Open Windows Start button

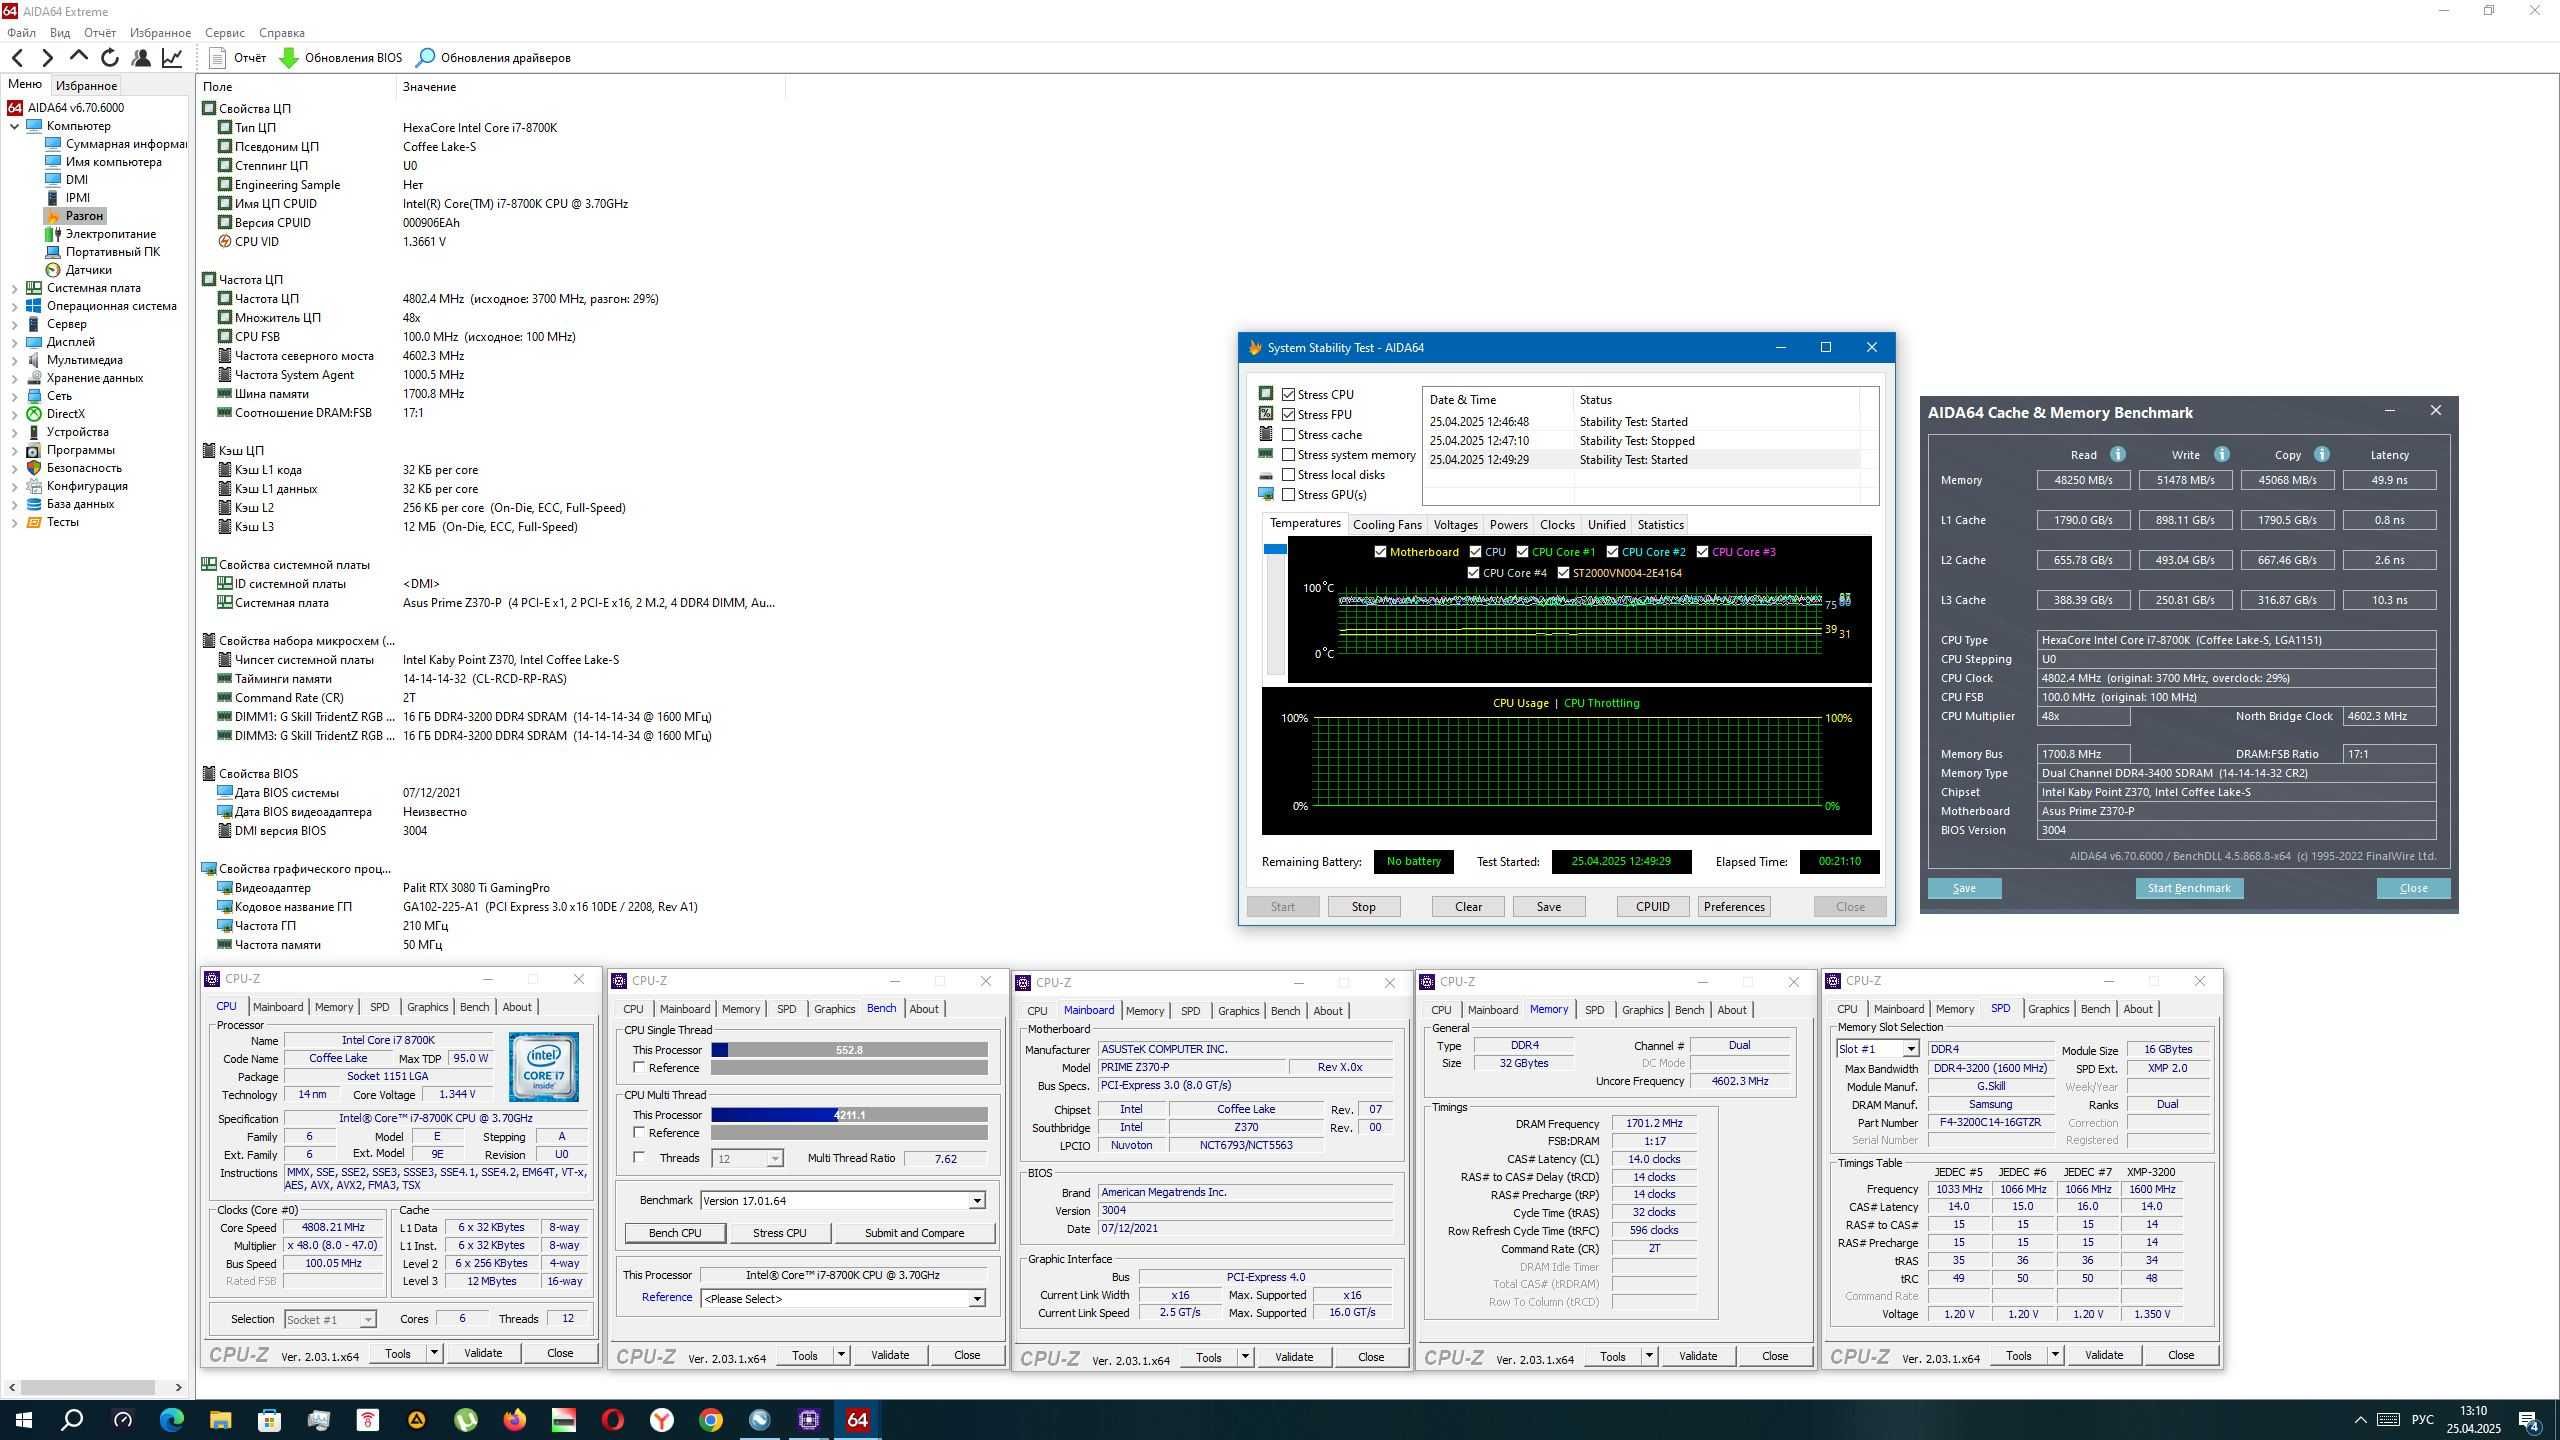coord(24,1420)
